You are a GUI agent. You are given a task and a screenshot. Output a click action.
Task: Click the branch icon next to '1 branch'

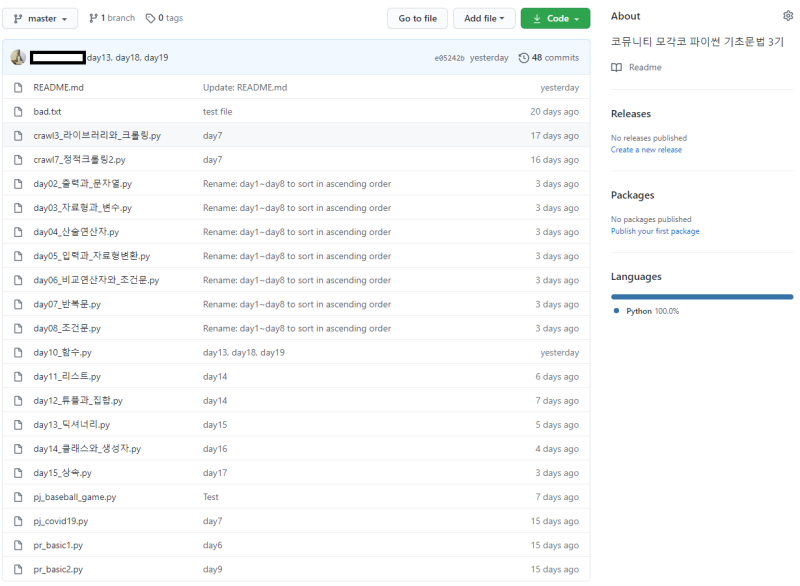(93, 18)
